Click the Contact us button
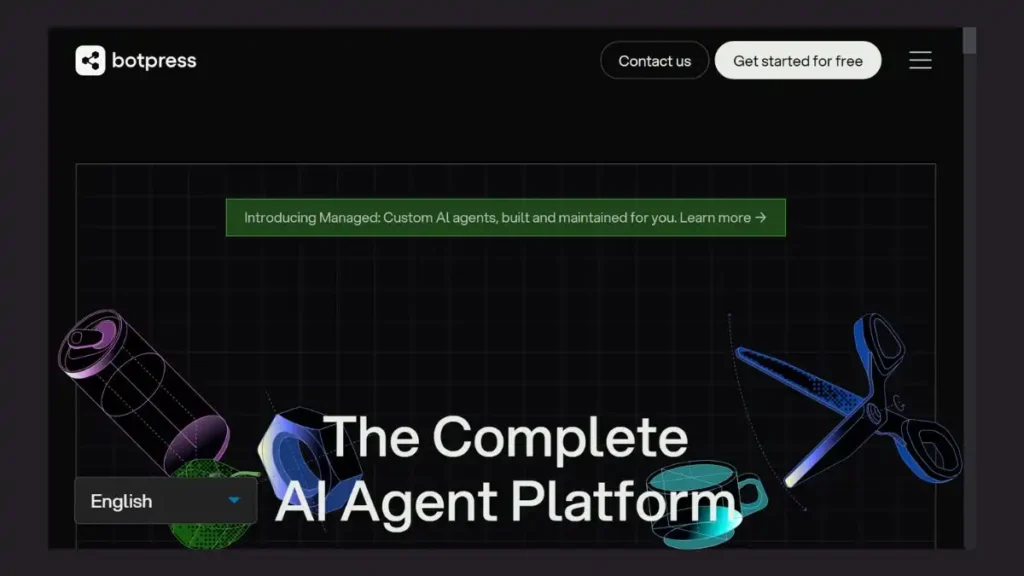Screen dimensions: 1024x576 tap(654, 60)
